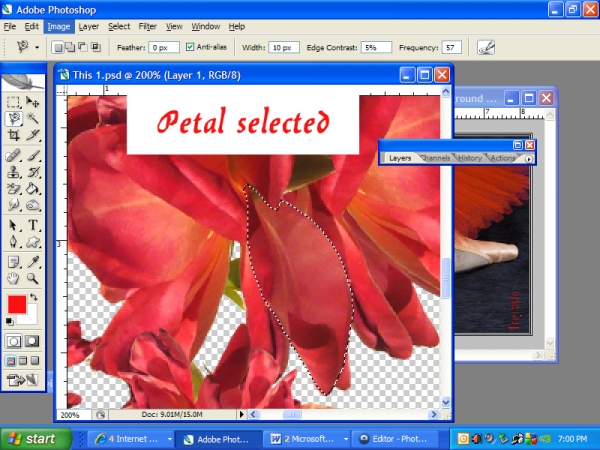Click the Frequency input field
Image resolution: width=600 pixels, height=450 pixels.
click(451, 47)
